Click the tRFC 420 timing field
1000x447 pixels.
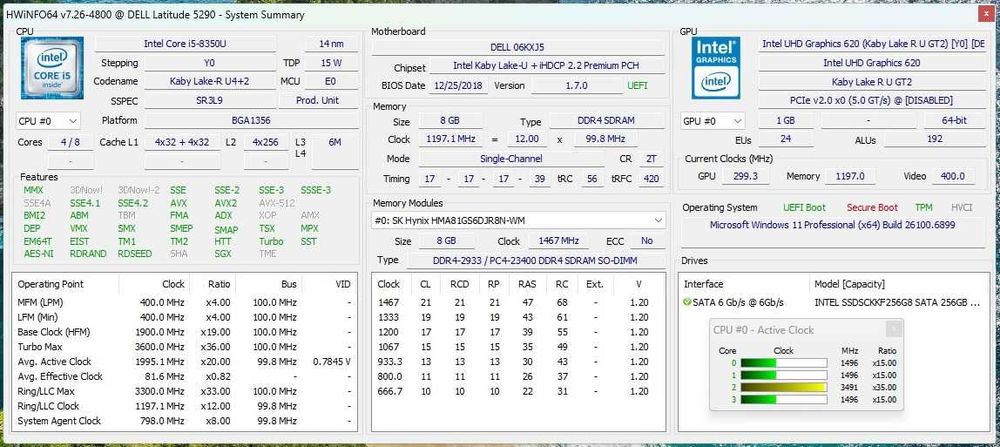[x=651, y=179]
